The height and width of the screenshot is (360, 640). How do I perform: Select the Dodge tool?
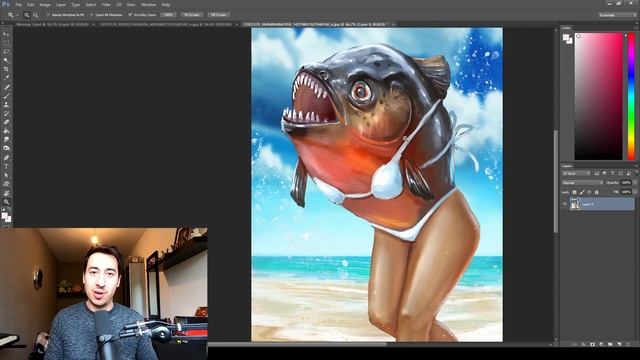pos(6,148)
